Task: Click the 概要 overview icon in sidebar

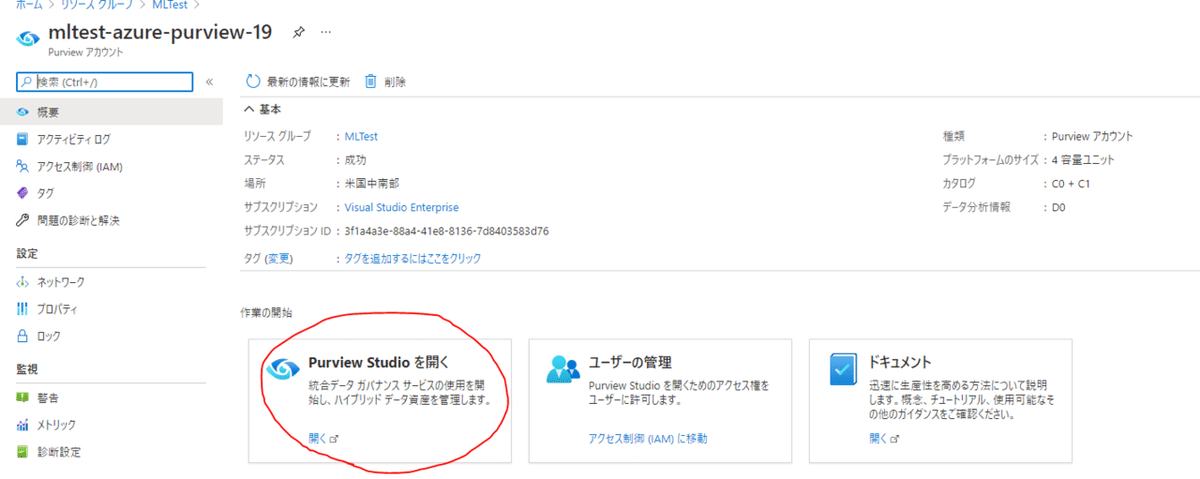Action: 23,112
